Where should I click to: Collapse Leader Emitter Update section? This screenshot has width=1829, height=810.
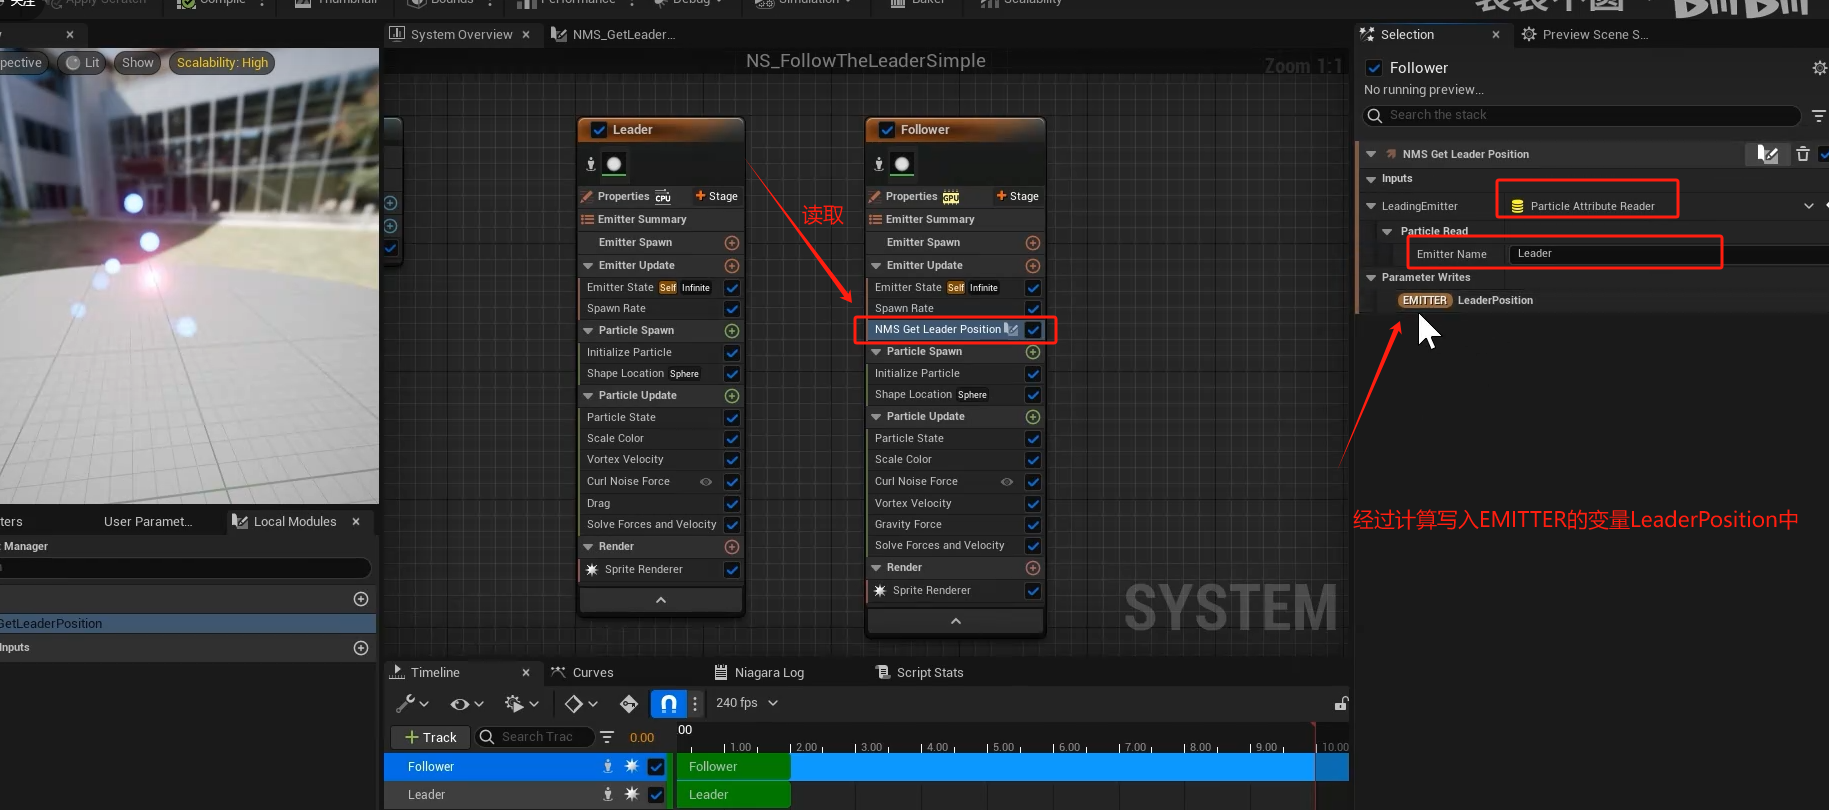point(588,266)
